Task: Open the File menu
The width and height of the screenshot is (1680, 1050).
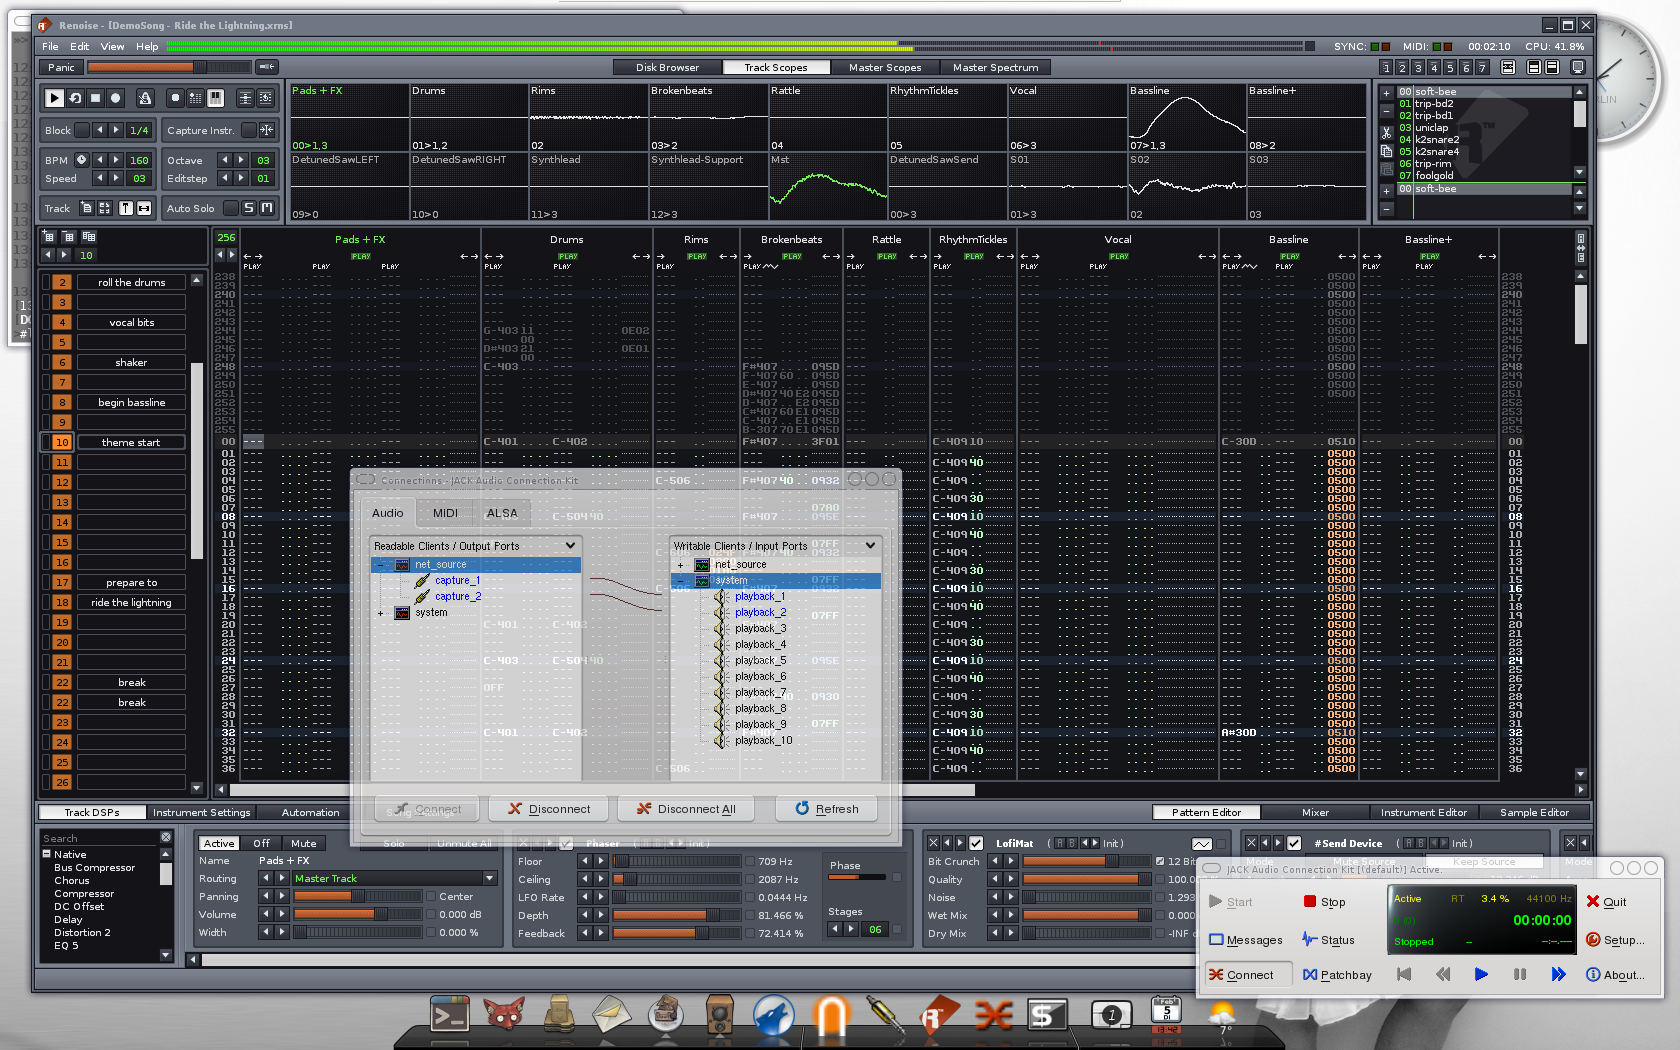Action: pyautogui.click(x=50, y=46)
